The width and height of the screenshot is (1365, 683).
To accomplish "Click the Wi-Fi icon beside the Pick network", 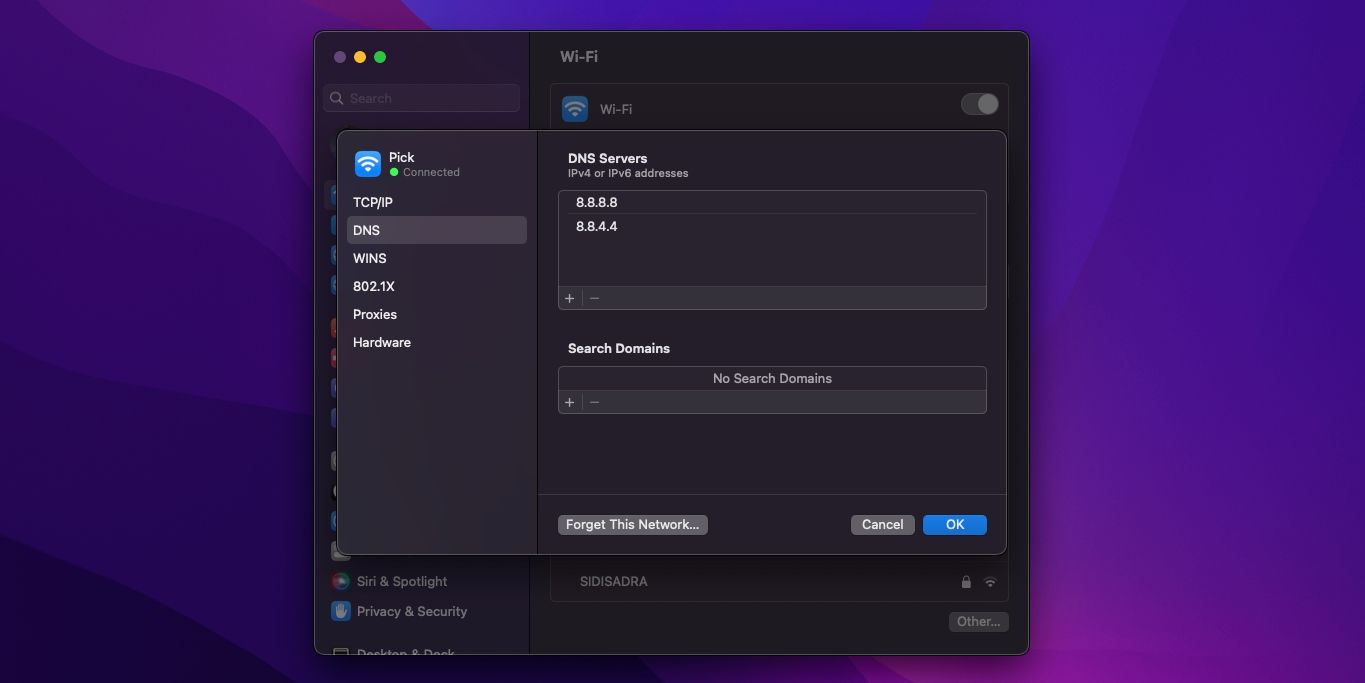I will [x=368, y=162].
